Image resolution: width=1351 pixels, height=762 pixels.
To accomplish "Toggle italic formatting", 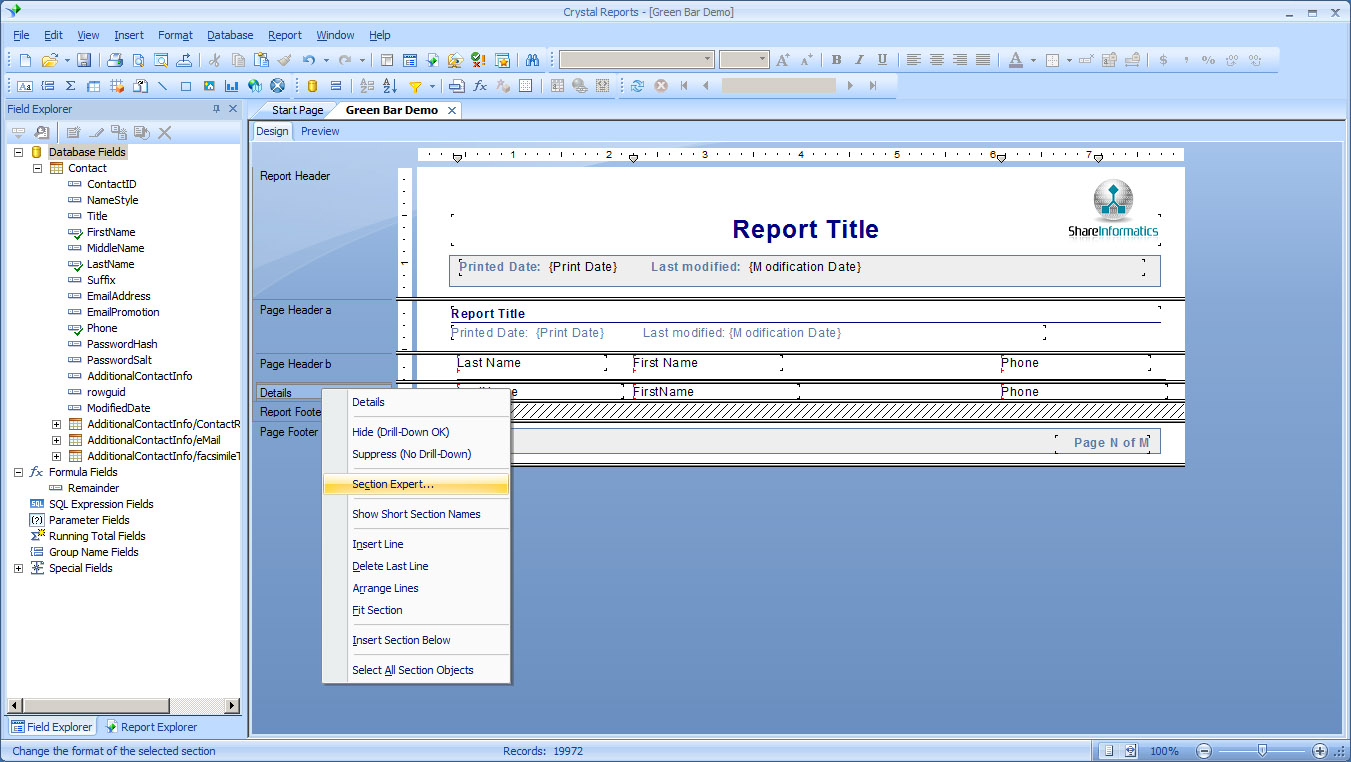I will coord(859,59).
